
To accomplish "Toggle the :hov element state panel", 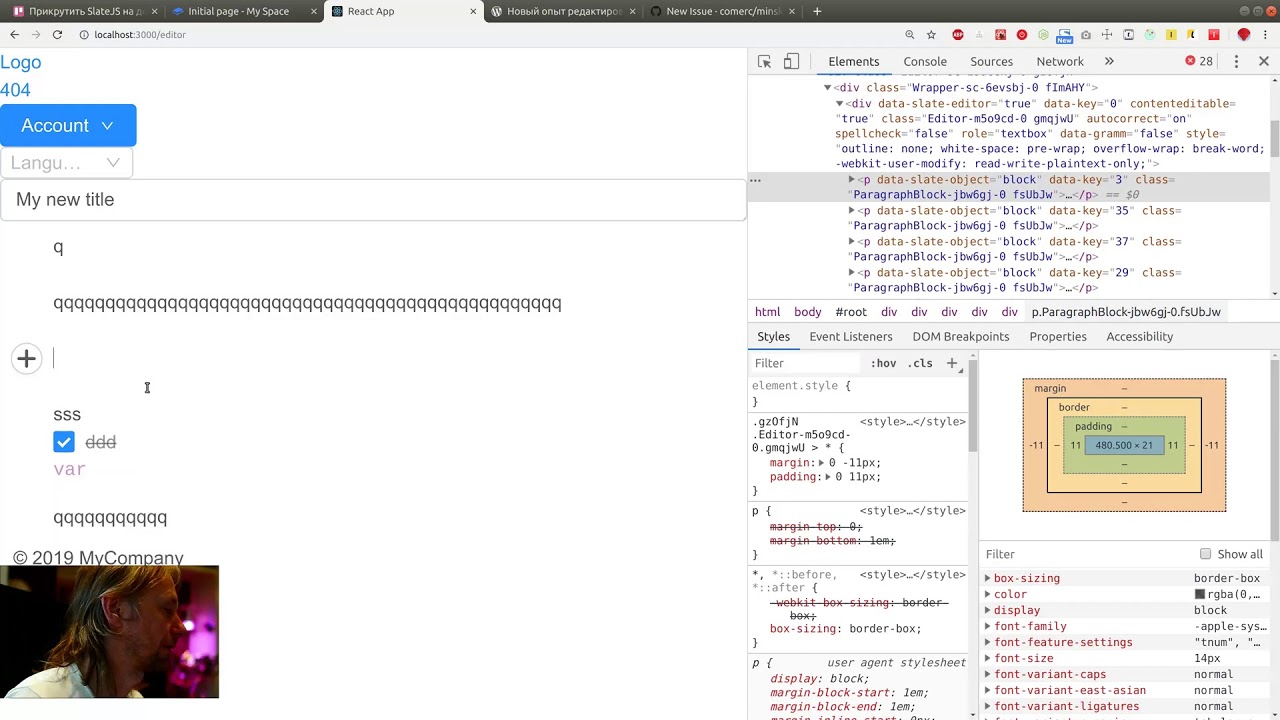I will point(883,363).
